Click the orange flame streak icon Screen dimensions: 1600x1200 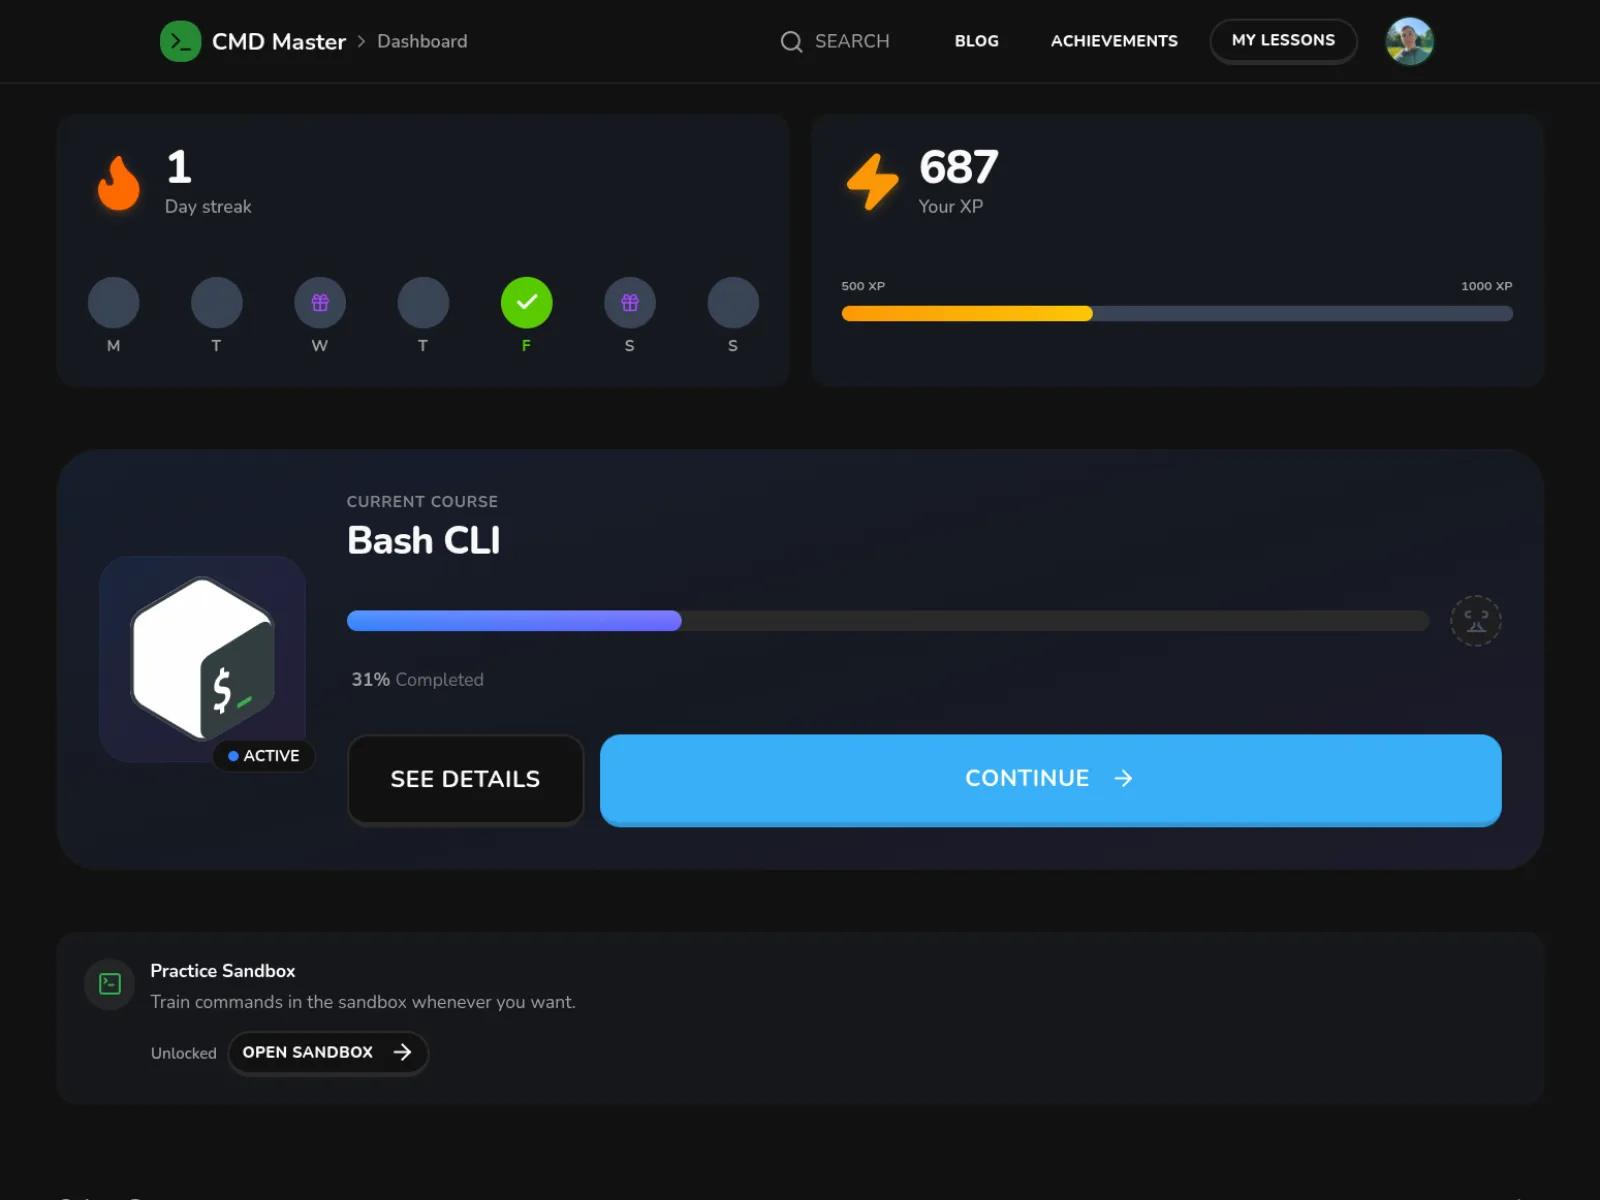(x=118, y=183)
